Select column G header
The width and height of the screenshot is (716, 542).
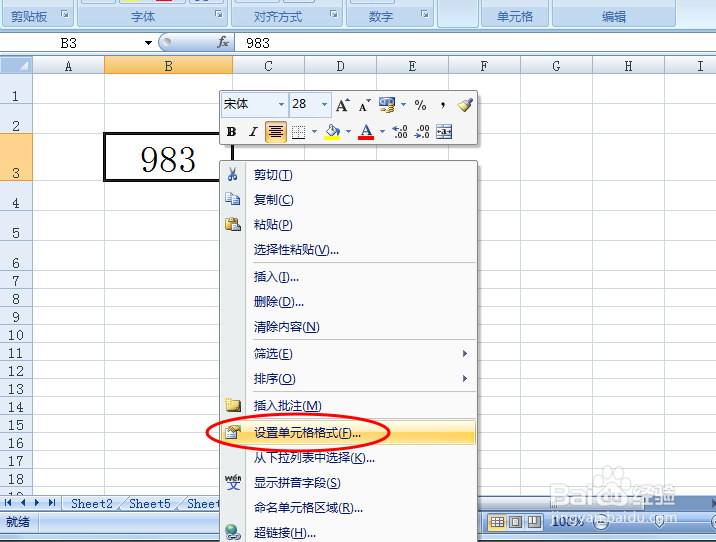(556, 66)
